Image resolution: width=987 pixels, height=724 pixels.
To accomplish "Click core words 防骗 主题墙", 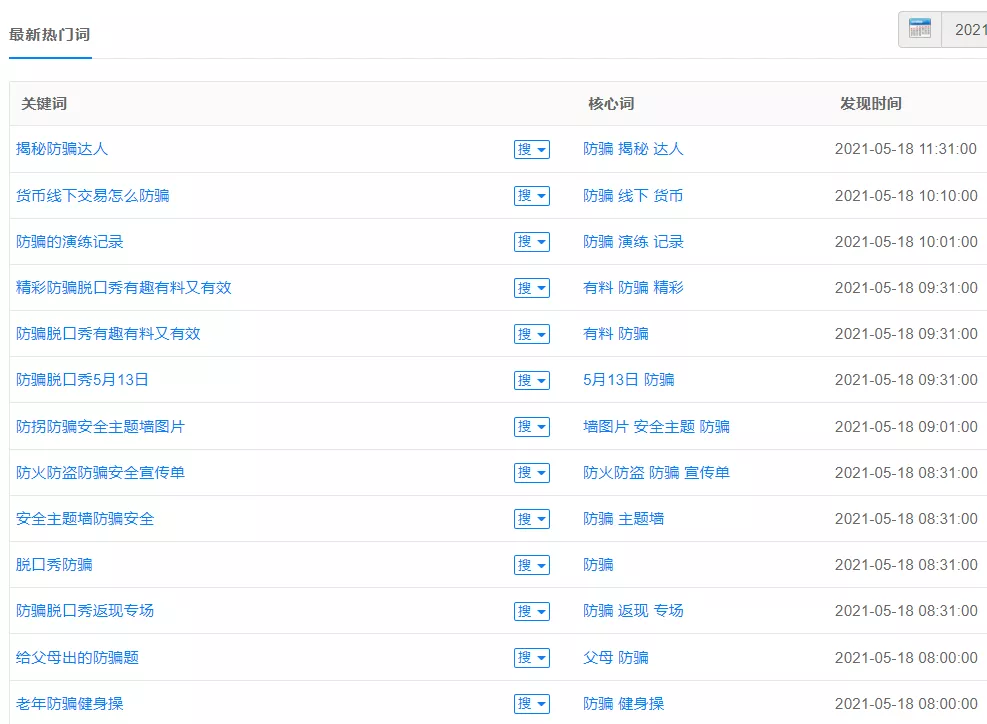I will click(624, 519).
